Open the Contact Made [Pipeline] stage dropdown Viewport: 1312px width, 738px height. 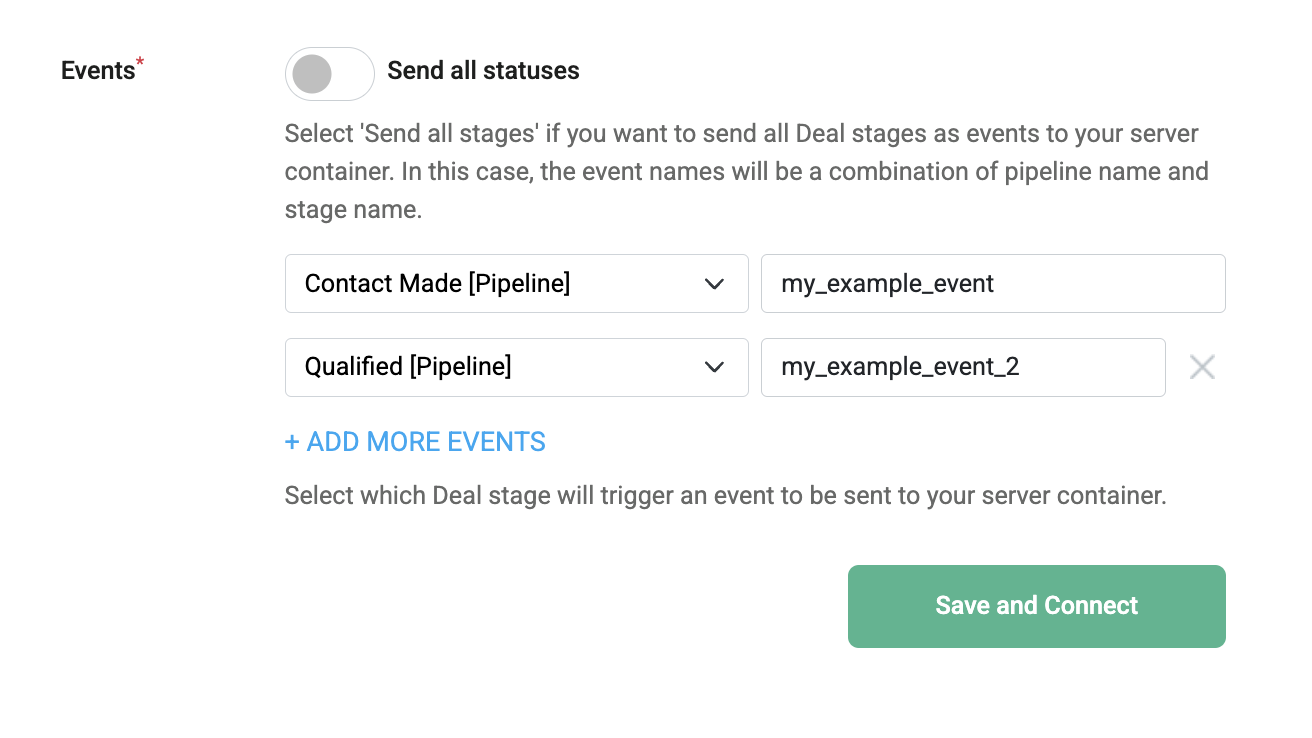(517, 283)
